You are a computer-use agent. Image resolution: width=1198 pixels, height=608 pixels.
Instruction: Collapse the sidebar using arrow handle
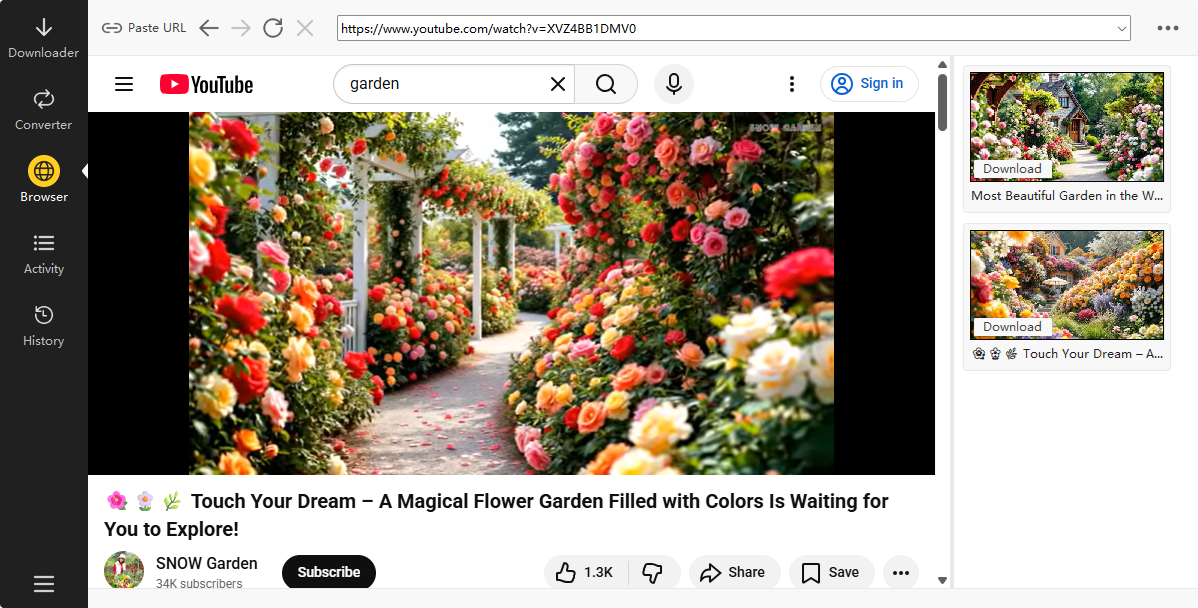click(x=85, y=171)
